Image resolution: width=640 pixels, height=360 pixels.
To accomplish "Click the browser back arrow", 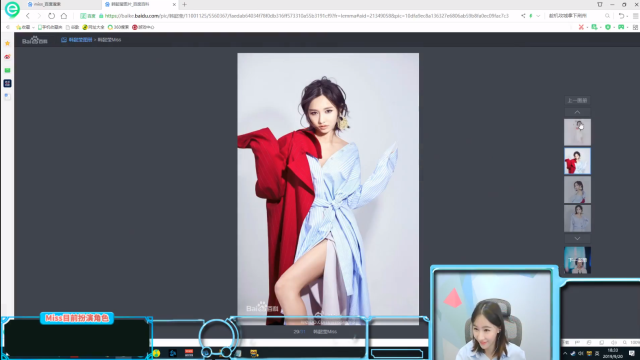I will 28,16.
